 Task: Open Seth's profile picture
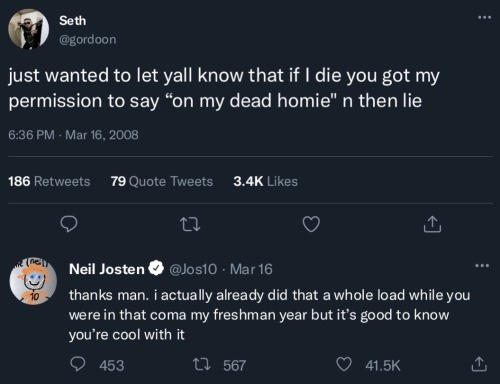29,29
